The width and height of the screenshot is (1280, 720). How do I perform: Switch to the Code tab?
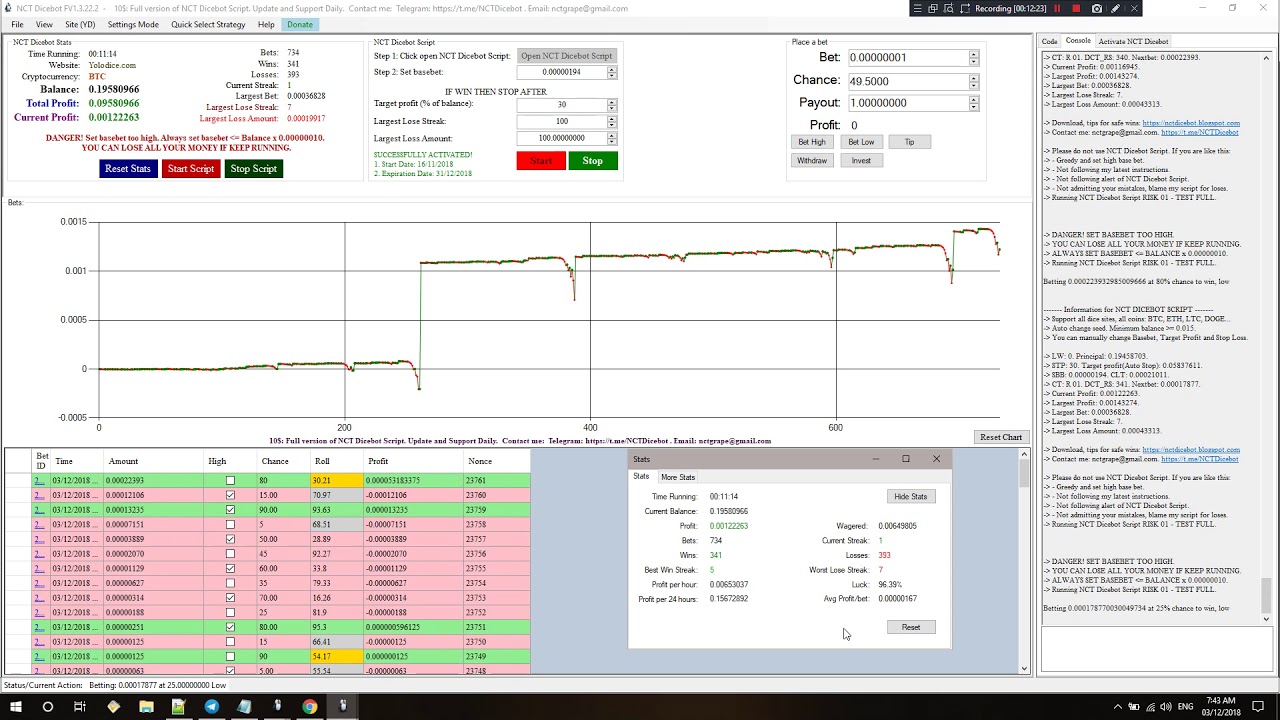(x=1049, y=42)
